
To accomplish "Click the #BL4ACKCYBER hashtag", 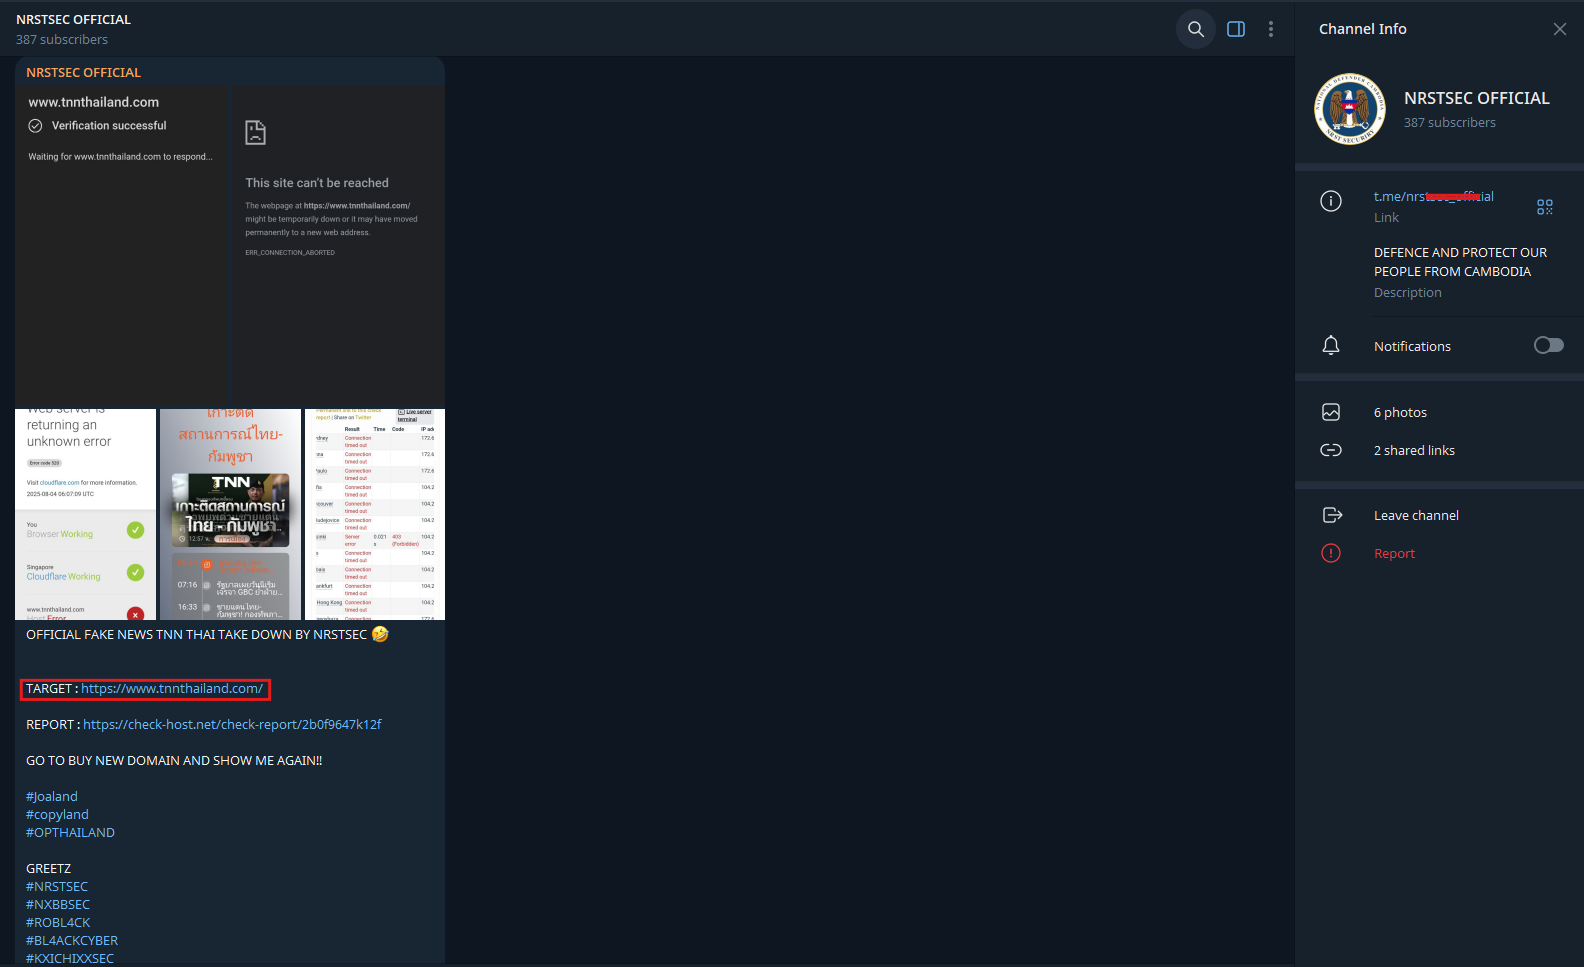I will [72, 940].
